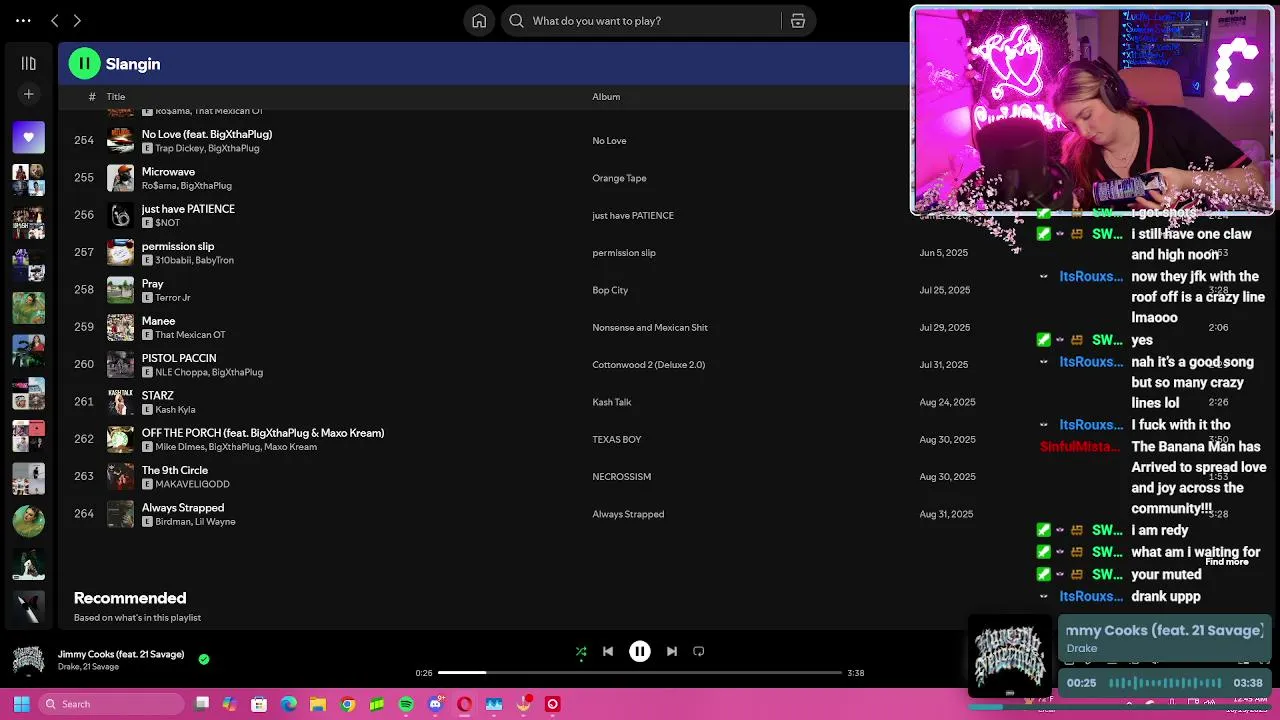Open album link 'Bop City'

point(610,290)
